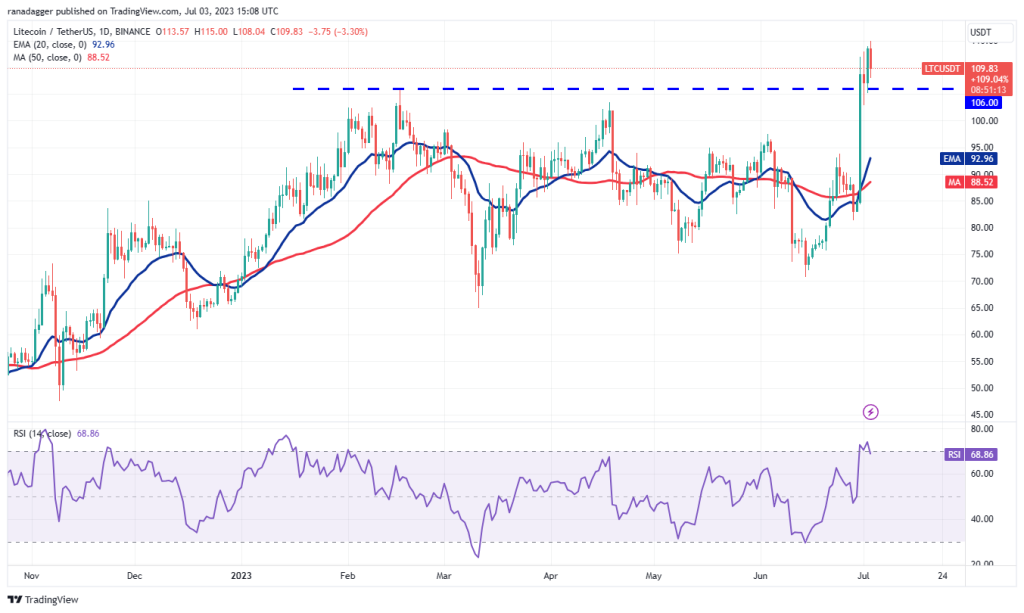Click the ranadagger TradingView.com attribution link
Screen dimensions: 1024x613
(100, 11)
